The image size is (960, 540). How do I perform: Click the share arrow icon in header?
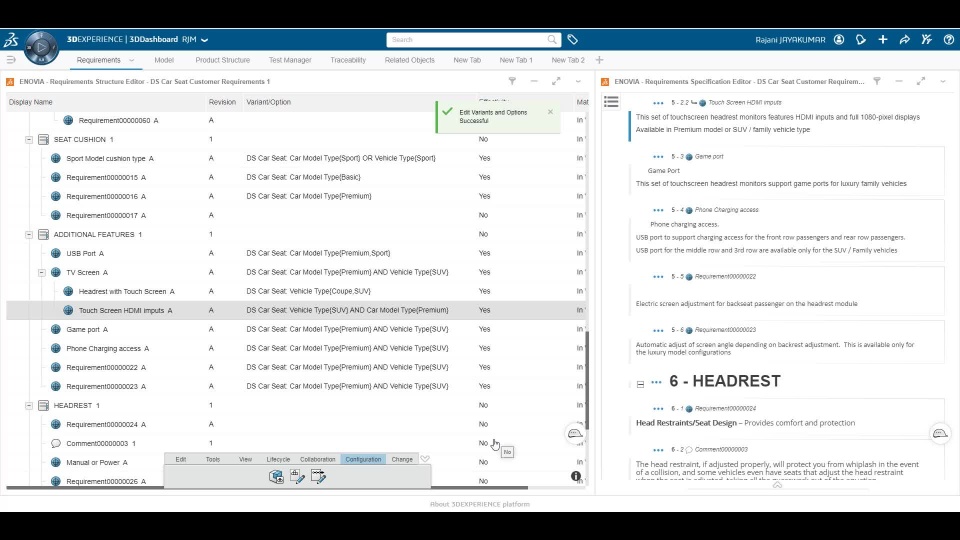click(904, 40)
